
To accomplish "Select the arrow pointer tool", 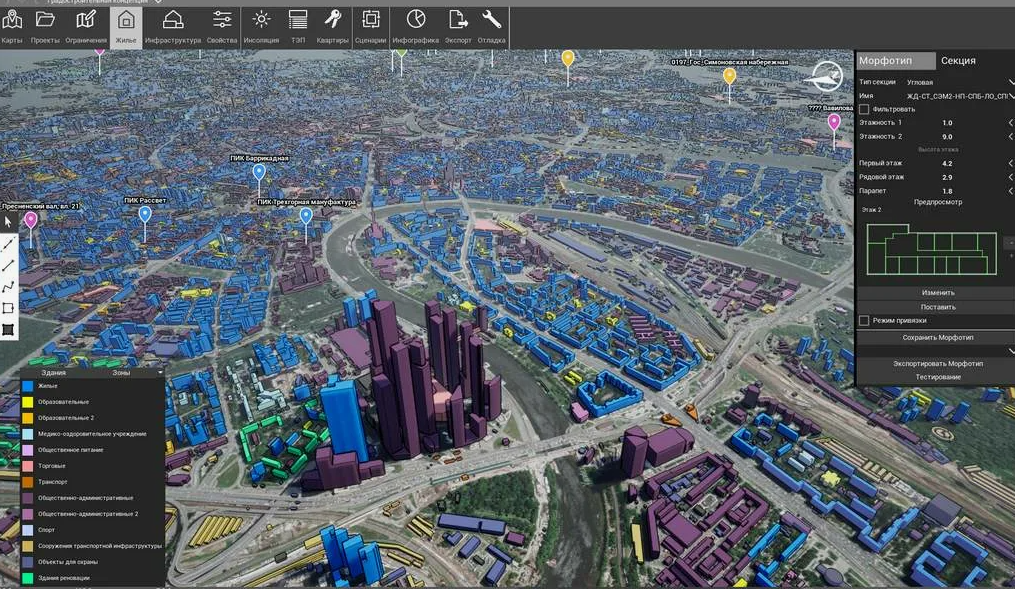I will pos(8,221).
